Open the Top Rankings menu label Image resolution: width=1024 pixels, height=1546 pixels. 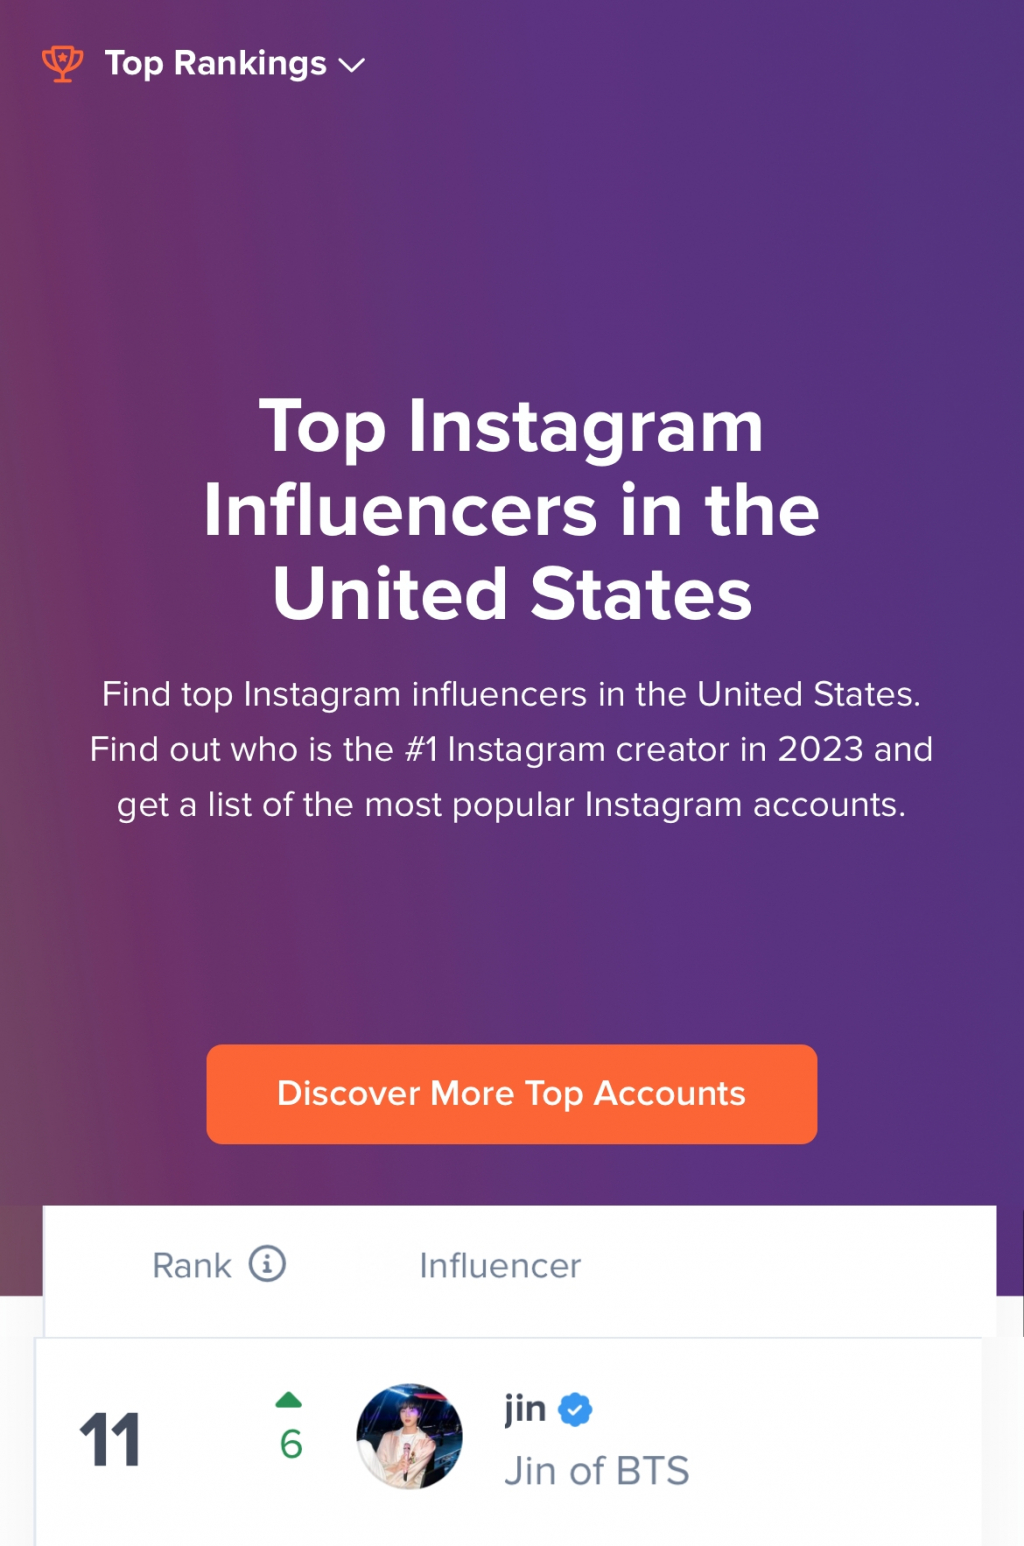coord(215,64)
